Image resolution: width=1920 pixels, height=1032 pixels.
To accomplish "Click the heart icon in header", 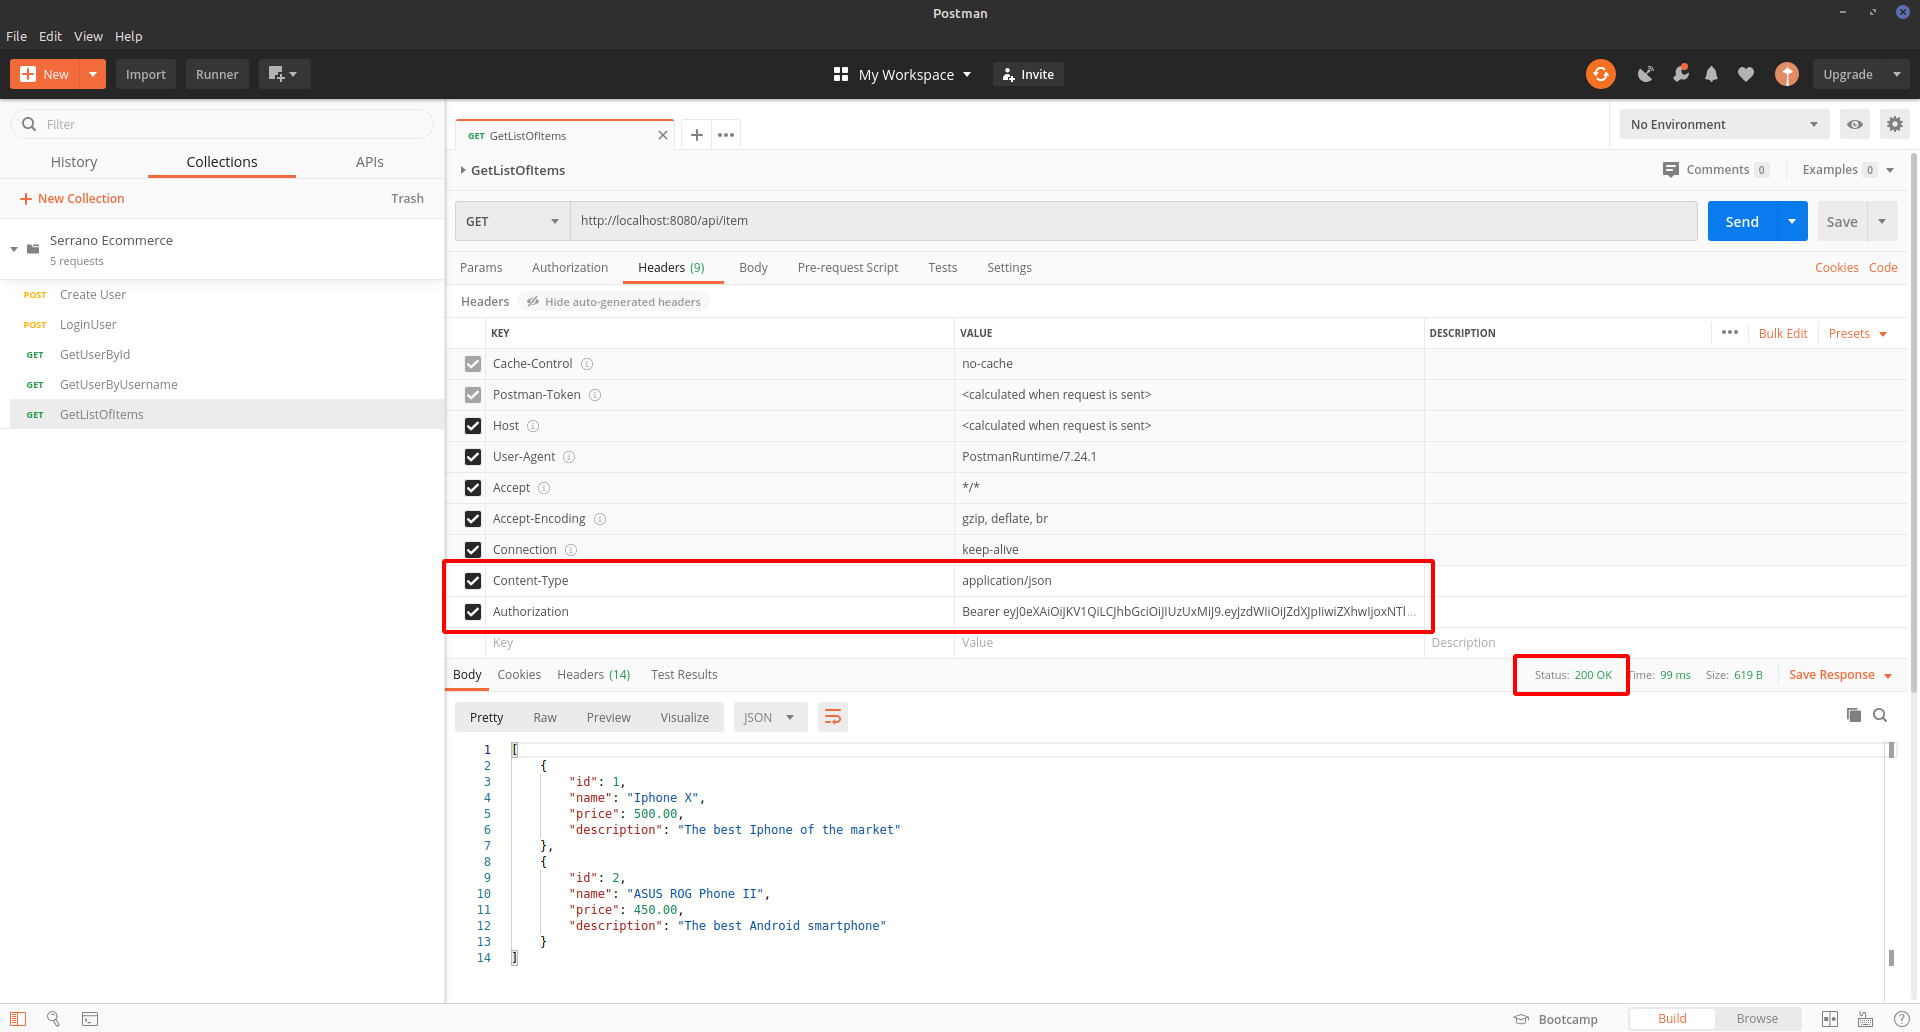I will pyautogui.click(x=1746, y=74).
